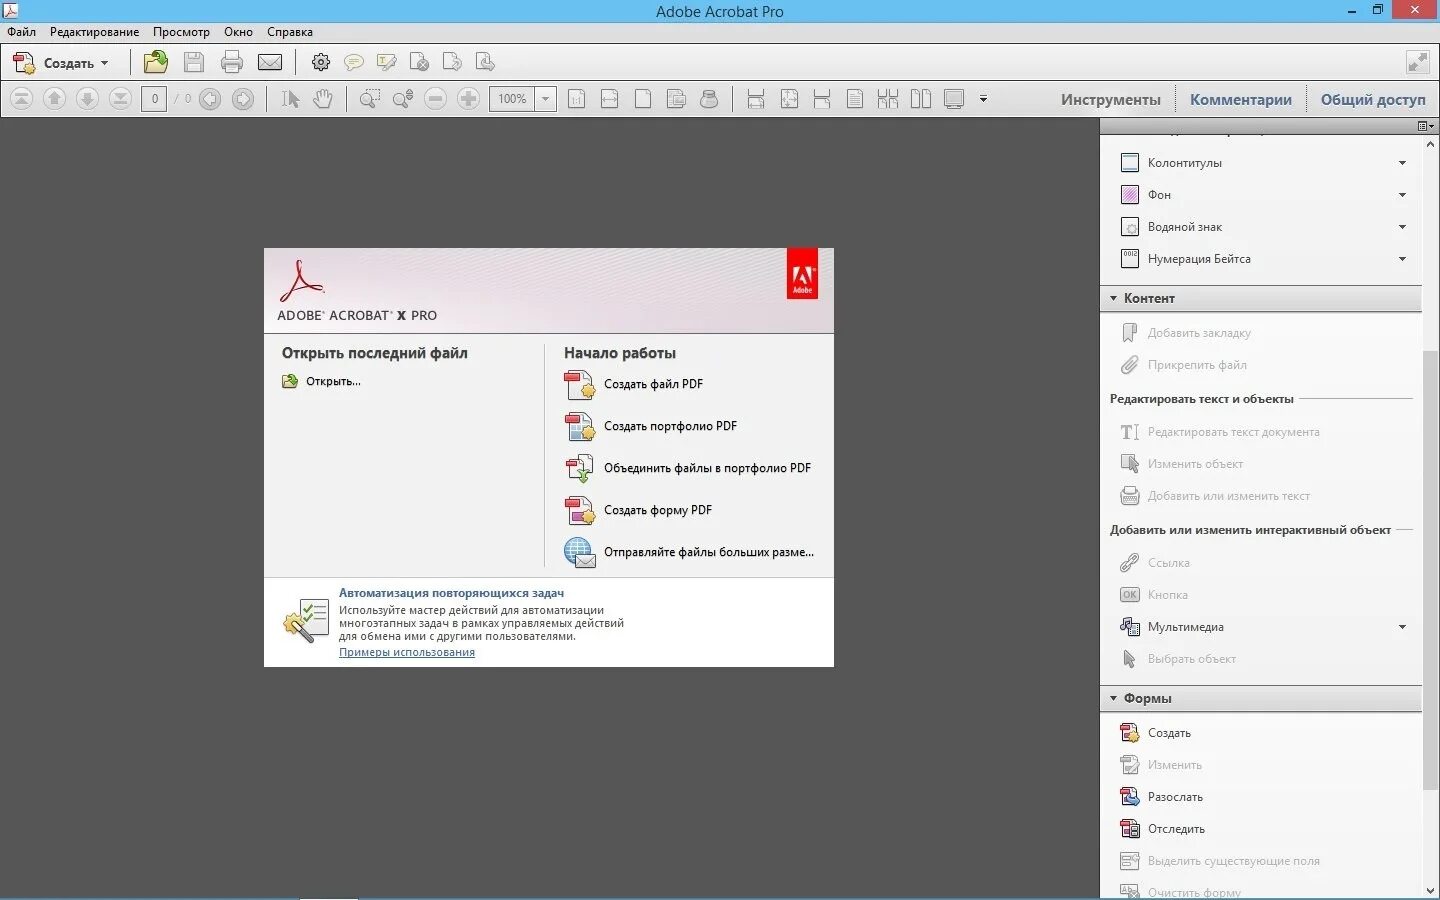Select the Hand pan tool

322,99
